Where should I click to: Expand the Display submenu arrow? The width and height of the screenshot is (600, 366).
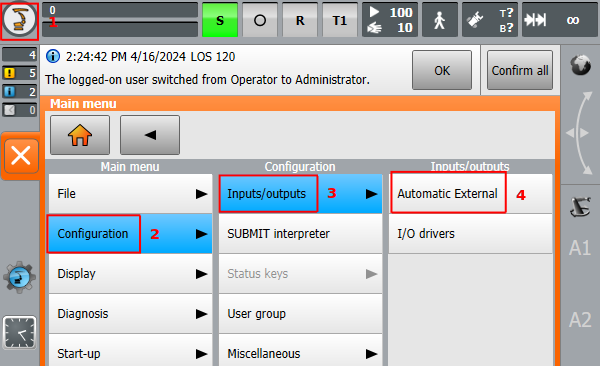(x=201, y=274)
